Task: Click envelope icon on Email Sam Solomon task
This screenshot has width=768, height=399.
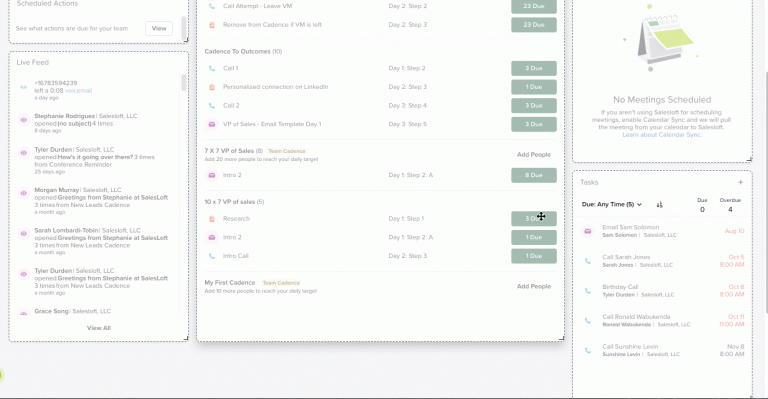Action: 588,231
